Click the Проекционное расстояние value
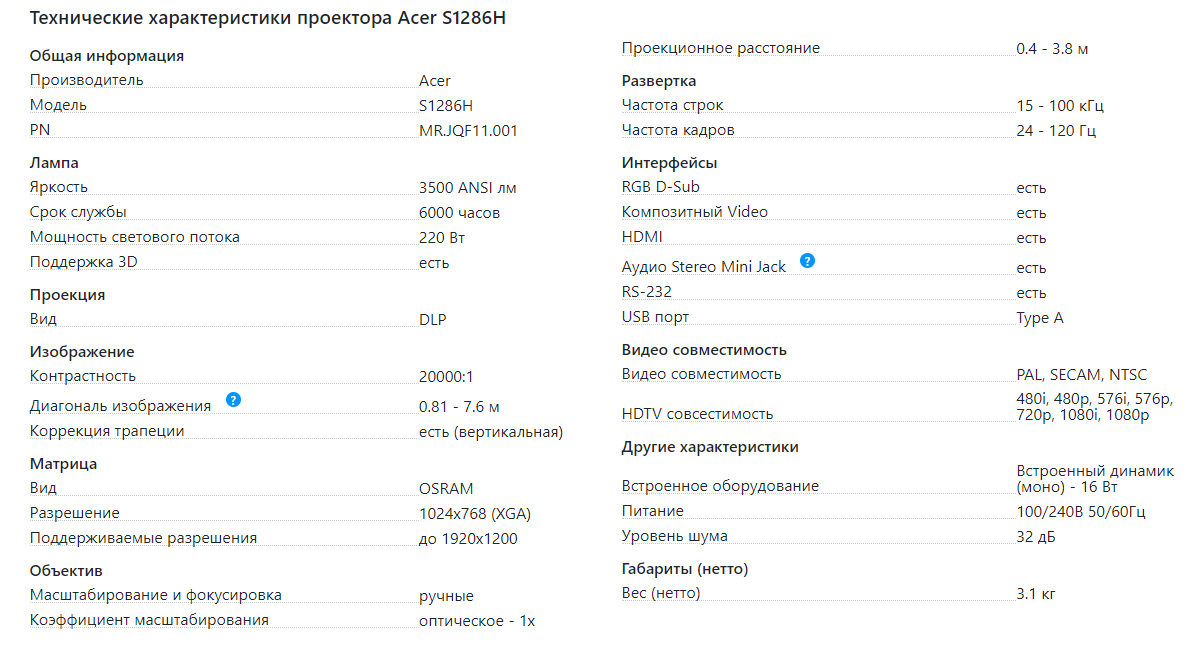Viewport: 1196px width, 650px height. (1051, 49)
